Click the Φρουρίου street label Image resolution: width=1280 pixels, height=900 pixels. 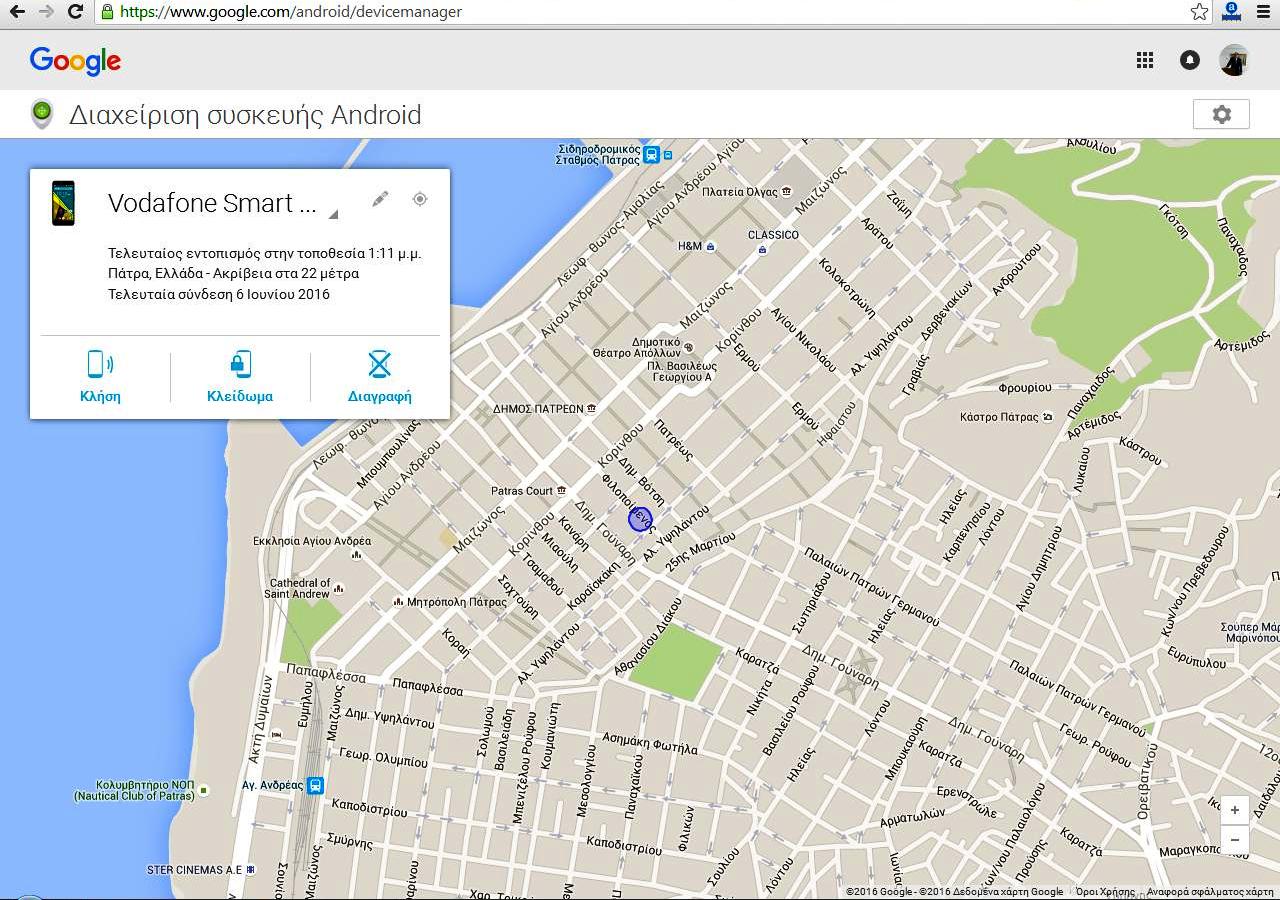(1025, 387)
